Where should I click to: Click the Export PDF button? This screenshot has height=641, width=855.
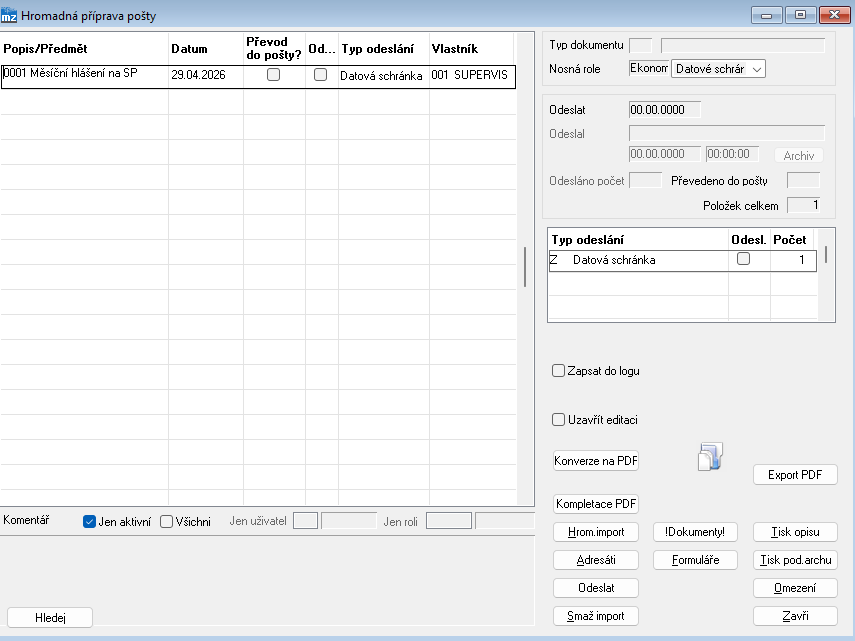tap(795, 475)
